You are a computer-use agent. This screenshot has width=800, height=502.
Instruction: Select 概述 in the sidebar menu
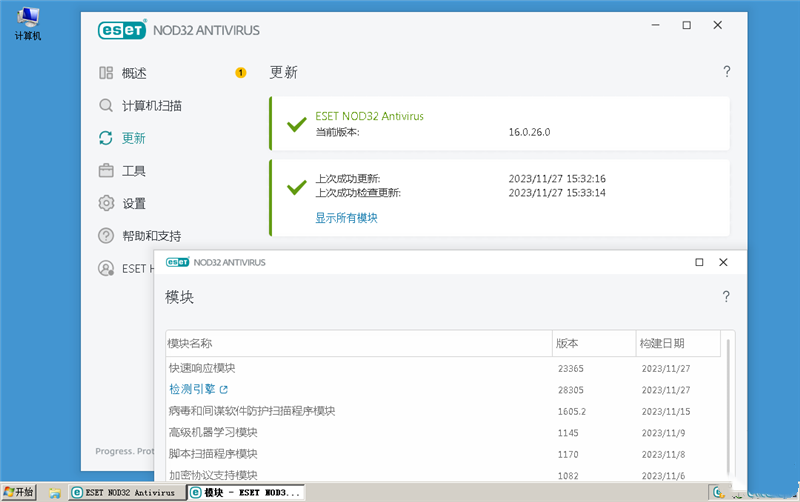[x=134, y=73]
